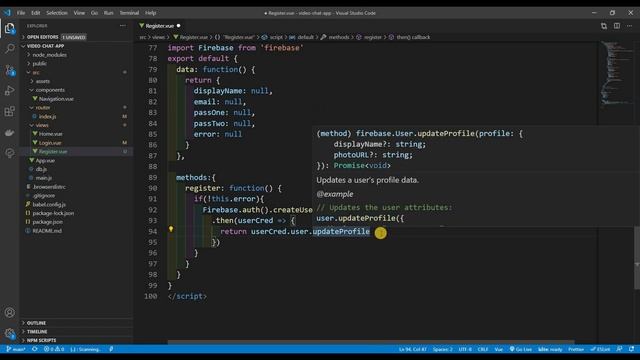Open the Docker view in activity bar
Screen dimensions: 640x360
(9, 133)
